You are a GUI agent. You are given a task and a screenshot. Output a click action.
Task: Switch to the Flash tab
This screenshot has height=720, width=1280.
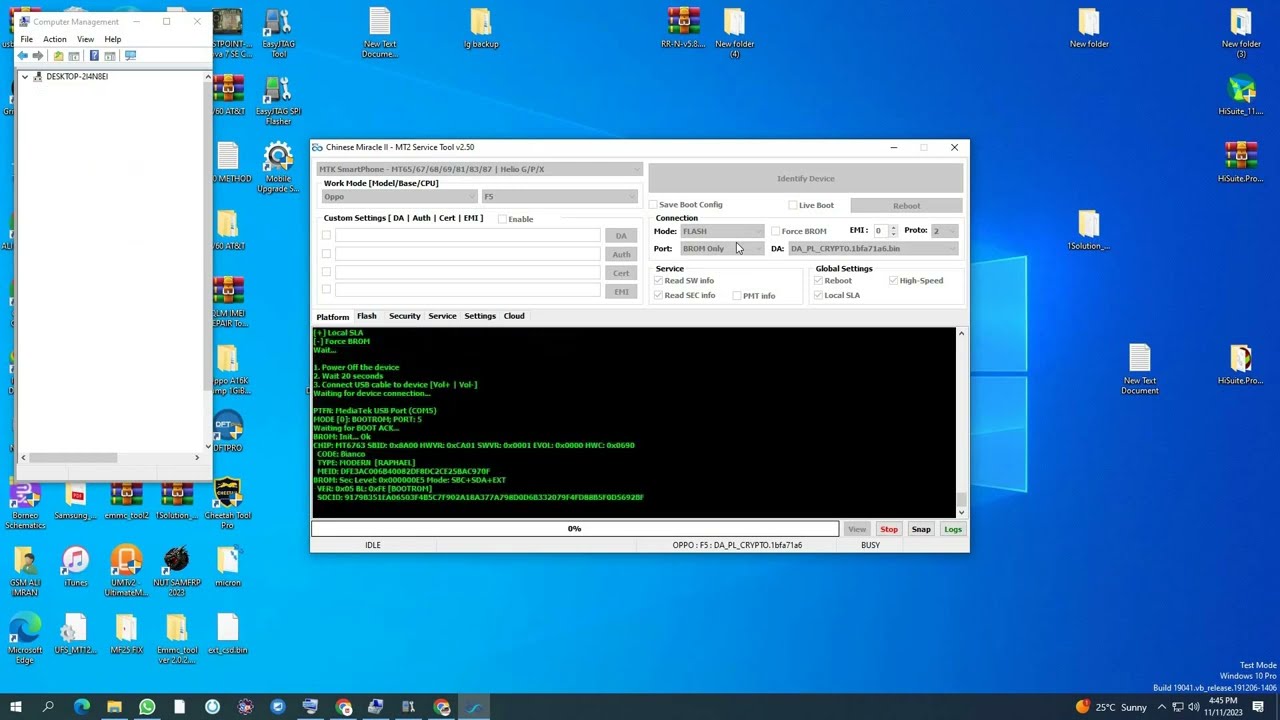pyautogui.click(x=366, y=316)
